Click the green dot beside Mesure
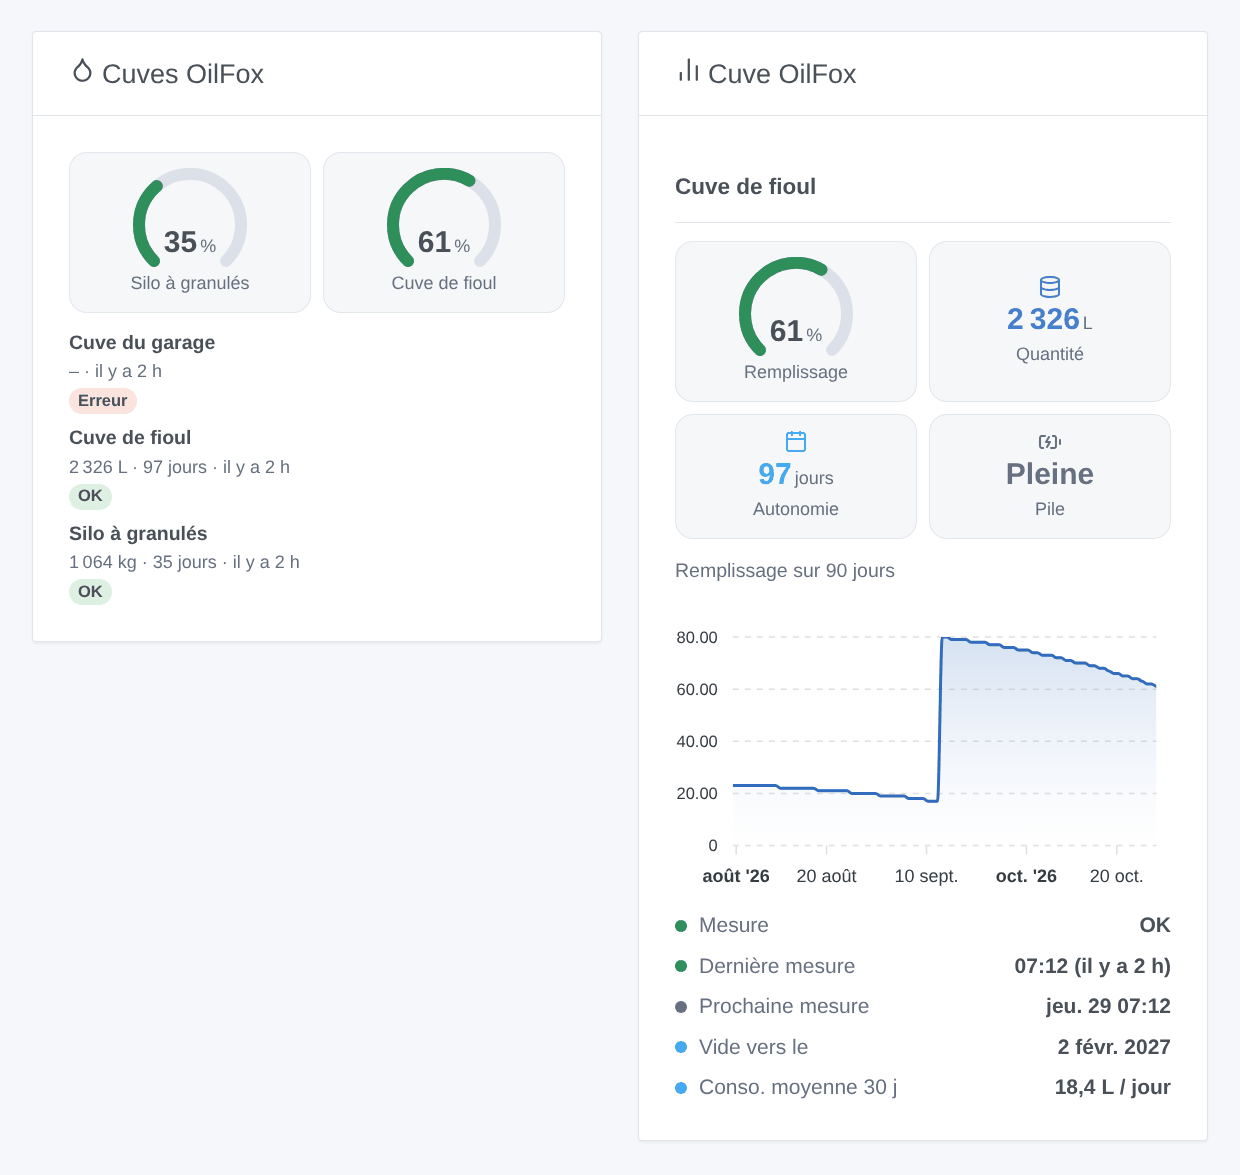 click(681, 926)
